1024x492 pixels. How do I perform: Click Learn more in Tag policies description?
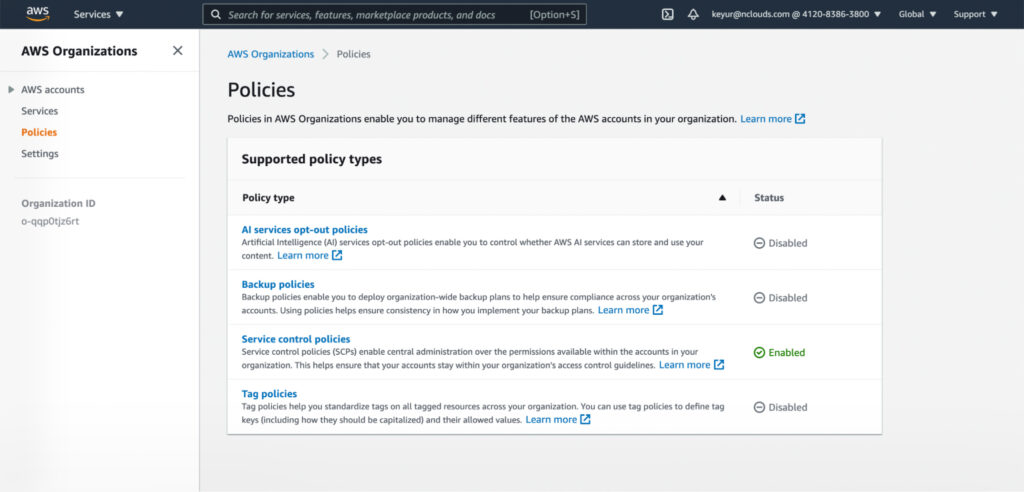[x=551, y=419]
